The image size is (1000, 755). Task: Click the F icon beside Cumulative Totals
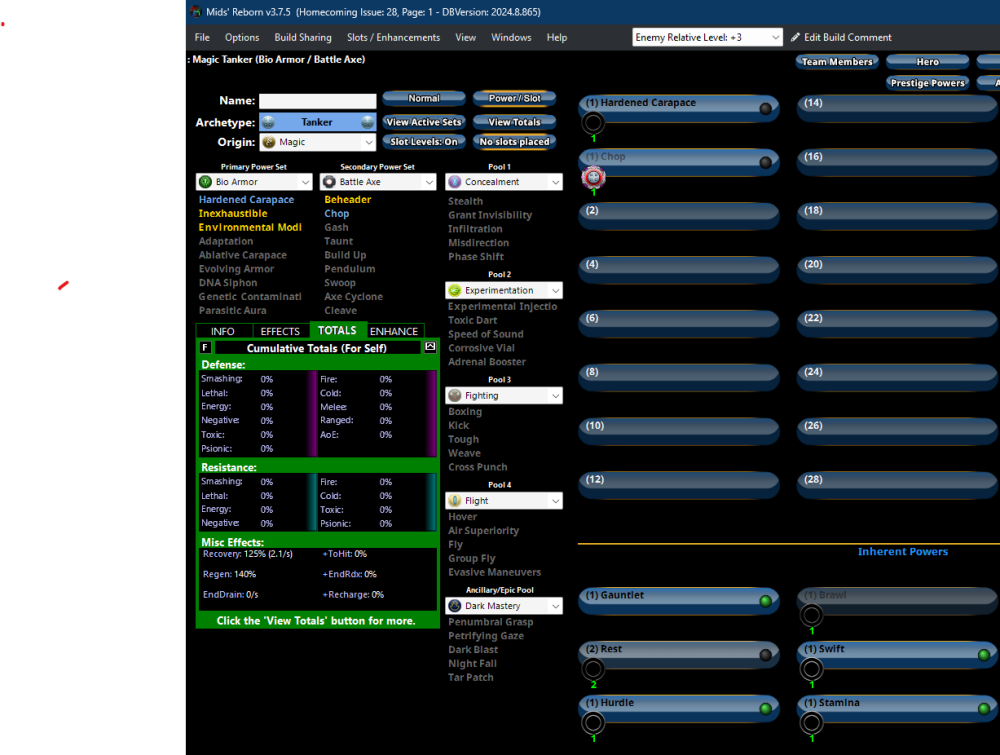click(x=206, y=347)
